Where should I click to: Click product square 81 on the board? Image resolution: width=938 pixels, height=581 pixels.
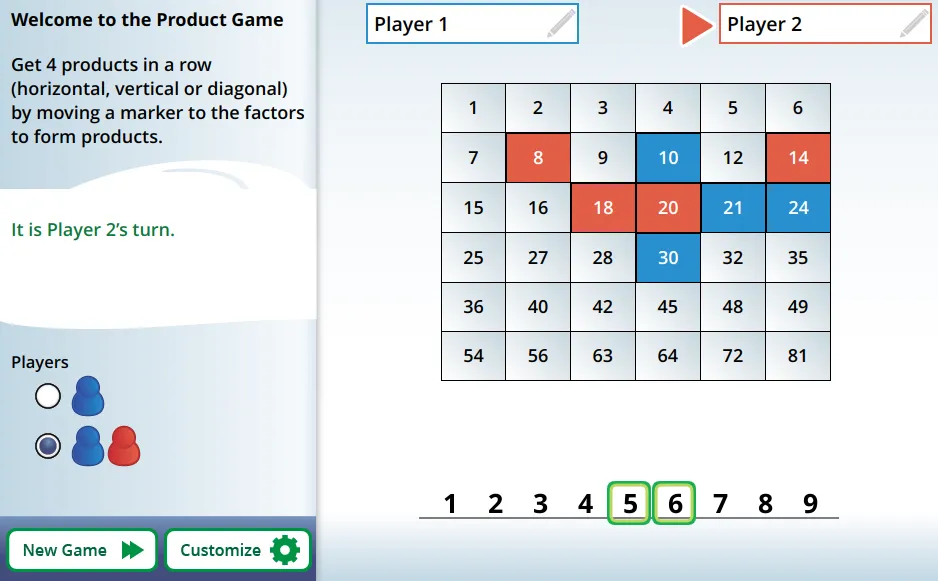tap(798, 356)
